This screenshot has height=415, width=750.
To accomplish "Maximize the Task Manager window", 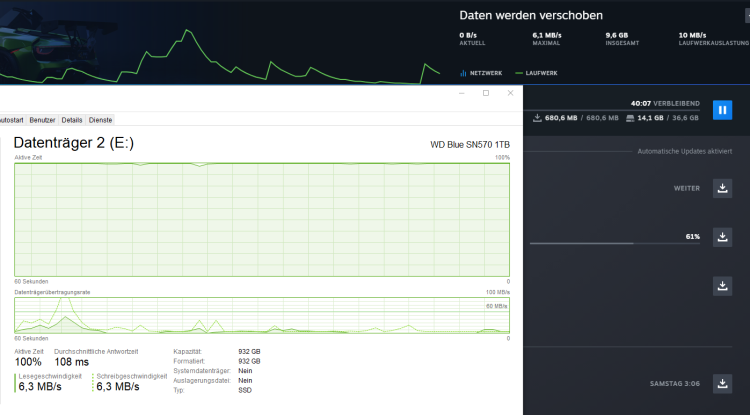I will pos(486,93).
